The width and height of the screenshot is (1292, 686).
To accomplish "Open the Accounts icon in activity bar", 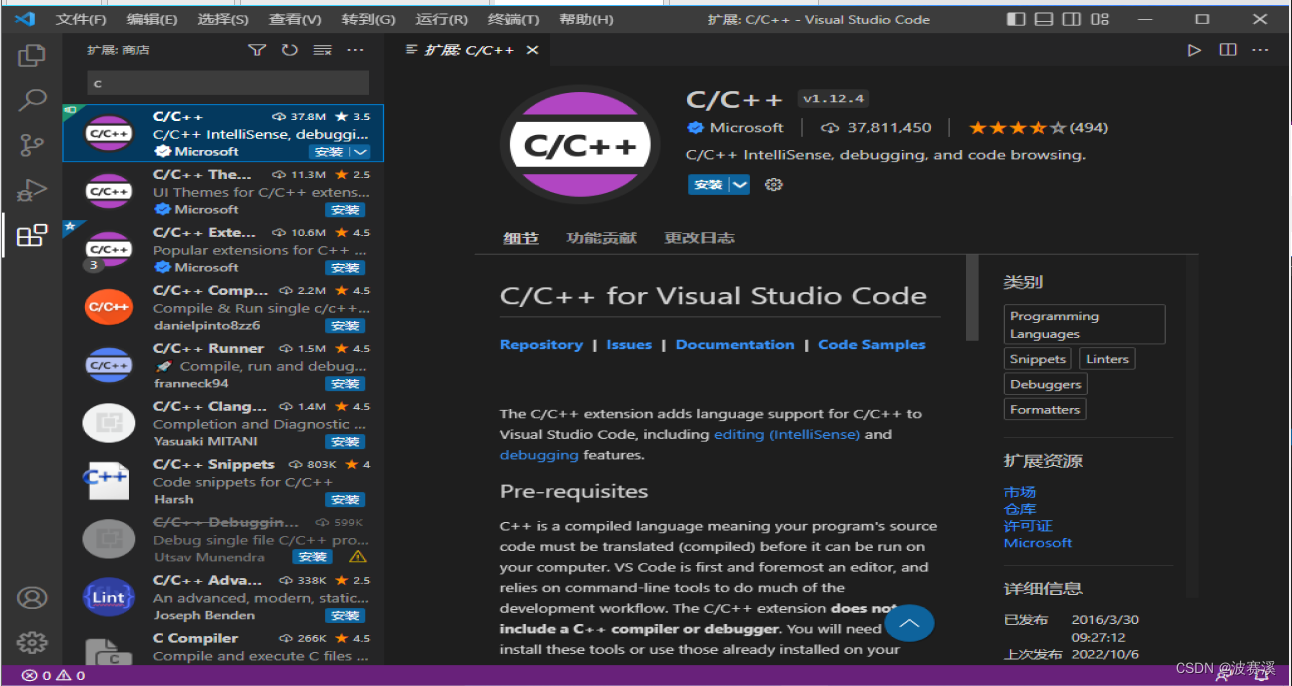I will [32, 598].
